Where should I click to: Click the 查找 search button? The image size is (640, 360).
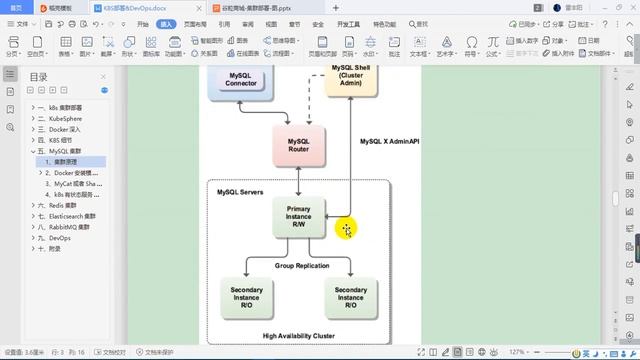[418, 24]
